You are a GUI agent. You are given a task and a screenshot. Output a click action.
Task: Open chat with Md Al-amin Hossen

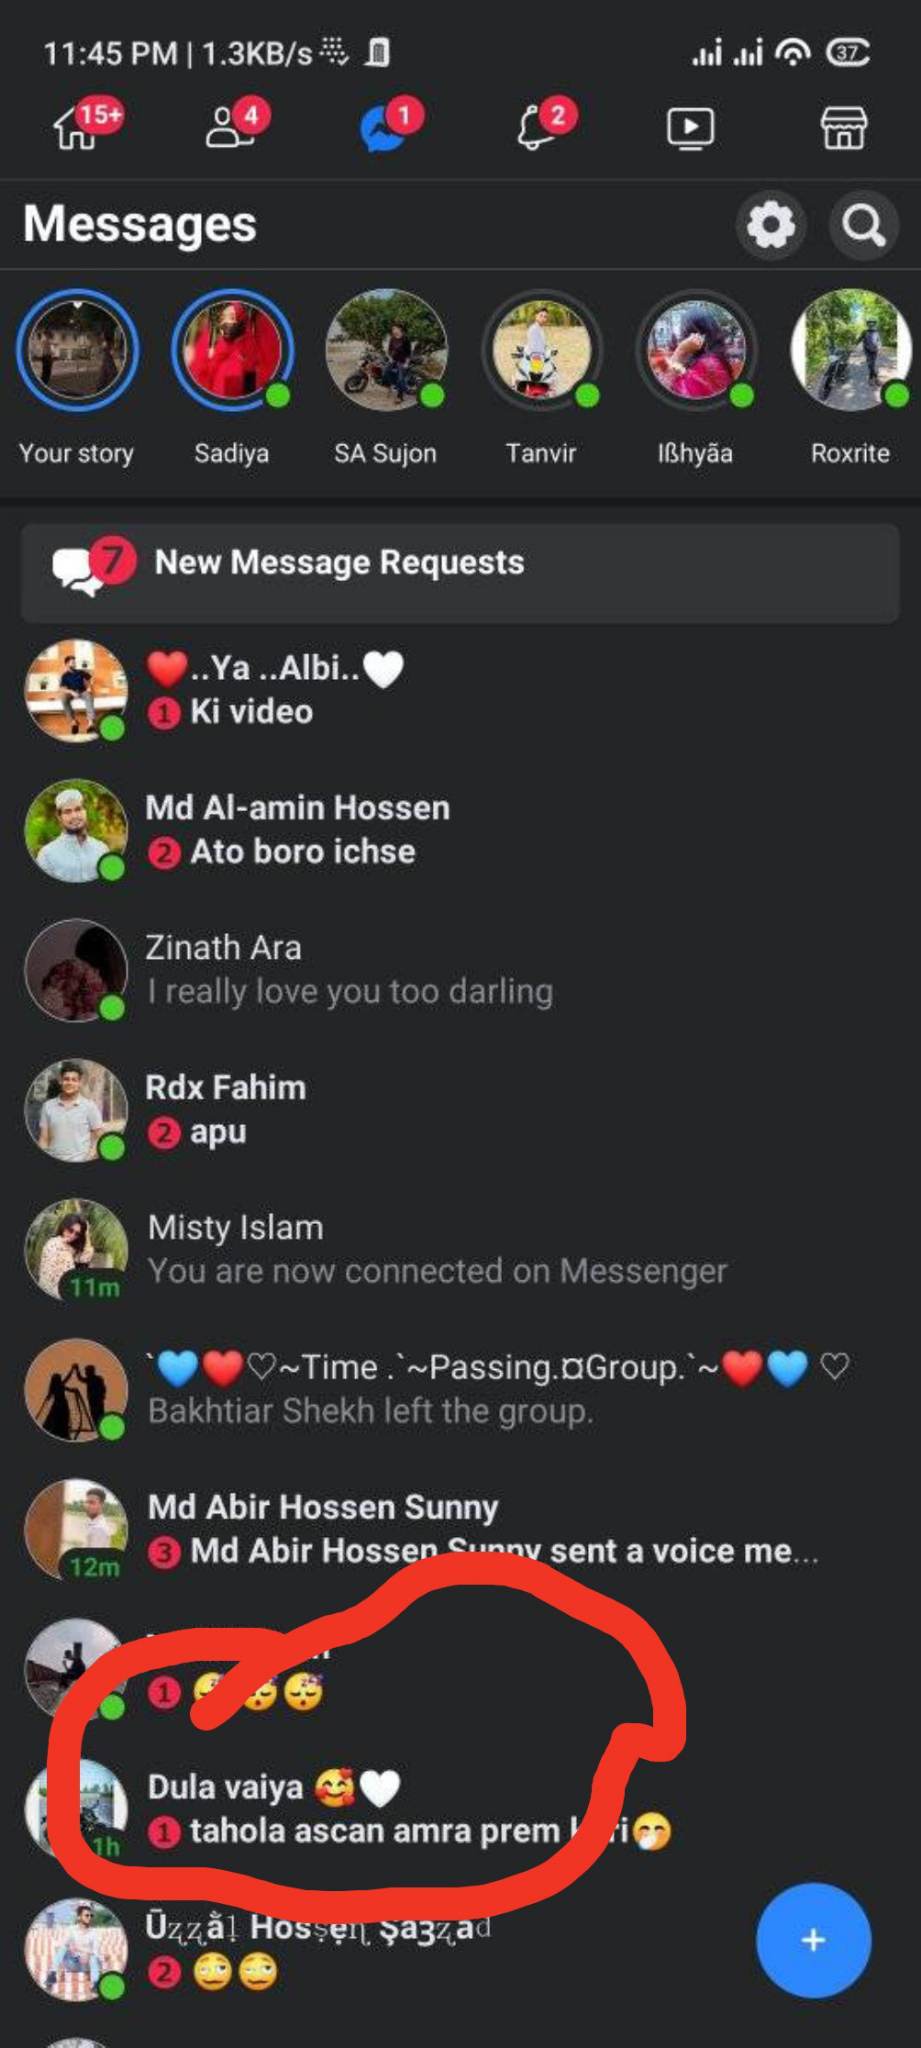[460, 830]
